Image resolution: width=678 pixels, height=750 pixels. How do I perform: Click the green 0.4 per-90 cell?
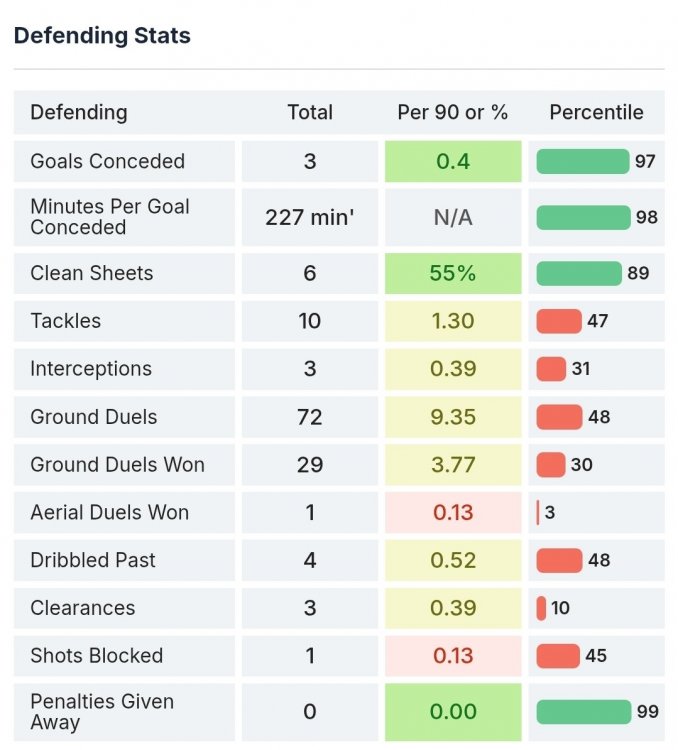click(x=453, y=161)
